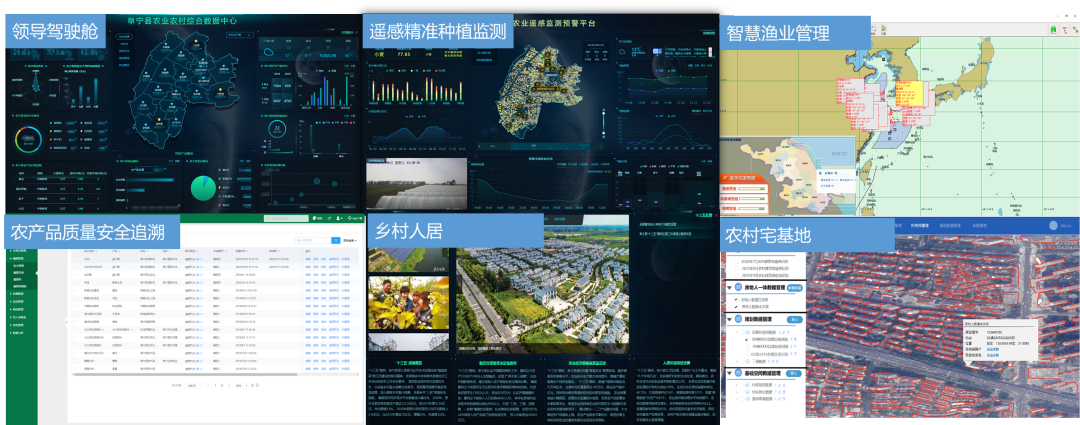Select the highlighted active tab in 农村宅基地 navigation

coord(920,225)
